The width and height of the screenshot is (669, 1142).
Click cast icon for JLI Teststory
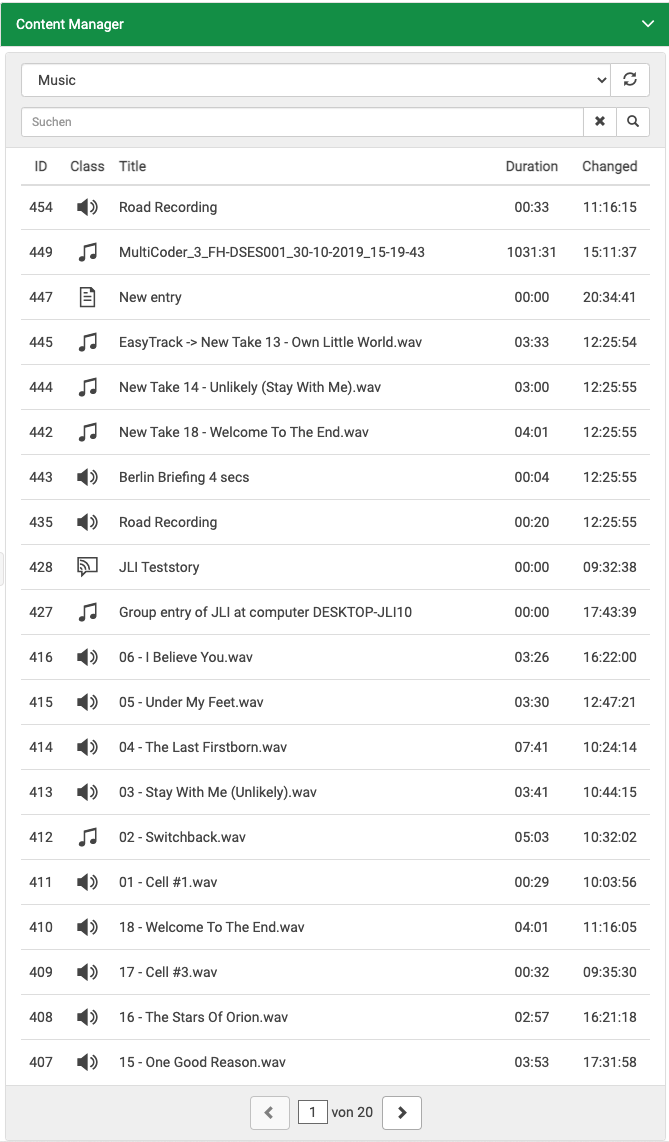(88, 567)
